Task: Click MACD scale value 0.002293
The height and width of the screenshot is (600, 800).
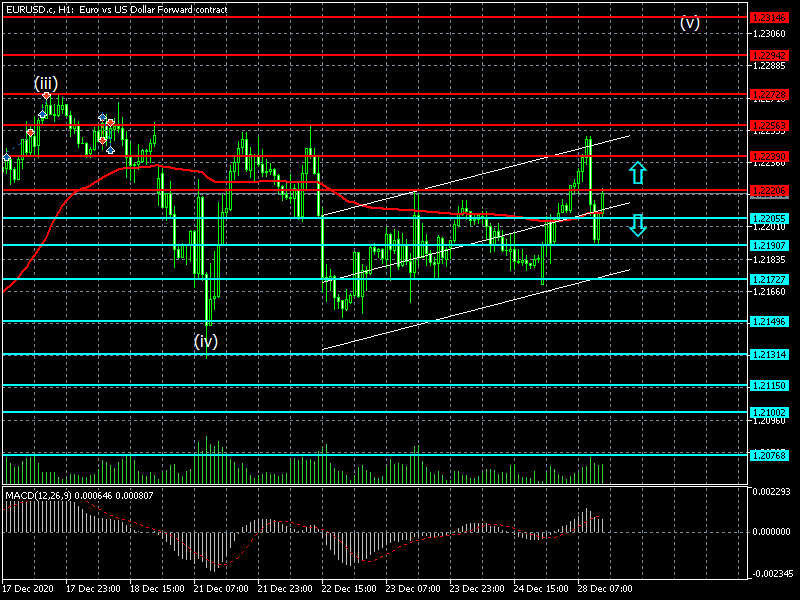Action: point(771,492)
